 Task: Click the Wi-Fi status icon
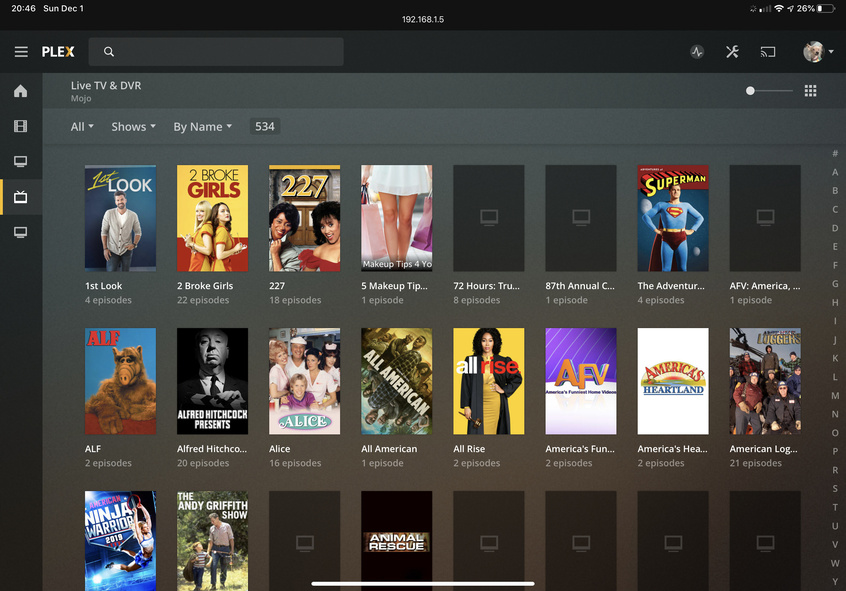(779, 9)
